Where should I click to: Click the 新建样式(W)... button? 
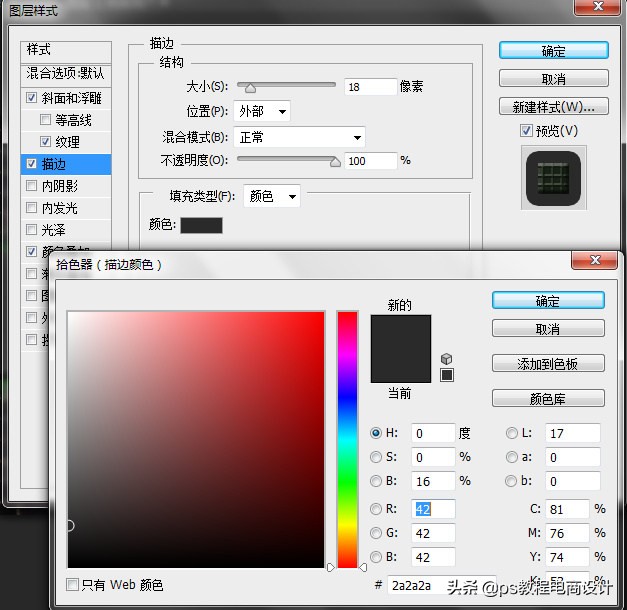click(x=554, y=106)
